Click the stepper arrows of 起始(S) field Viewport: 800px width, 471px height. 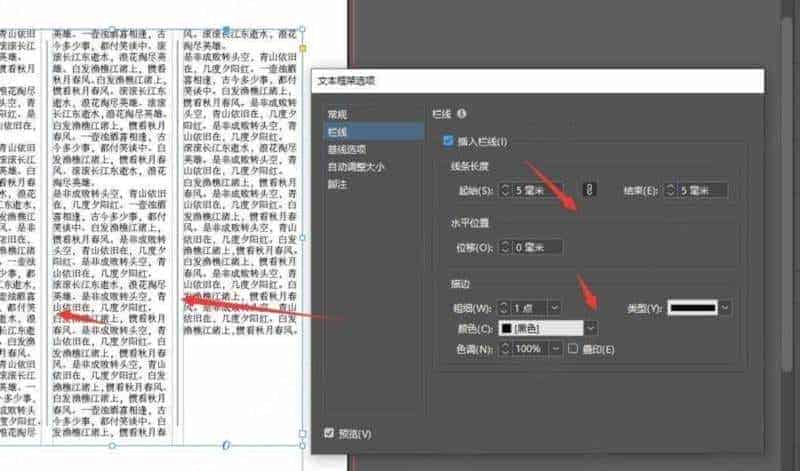point(506,190)
